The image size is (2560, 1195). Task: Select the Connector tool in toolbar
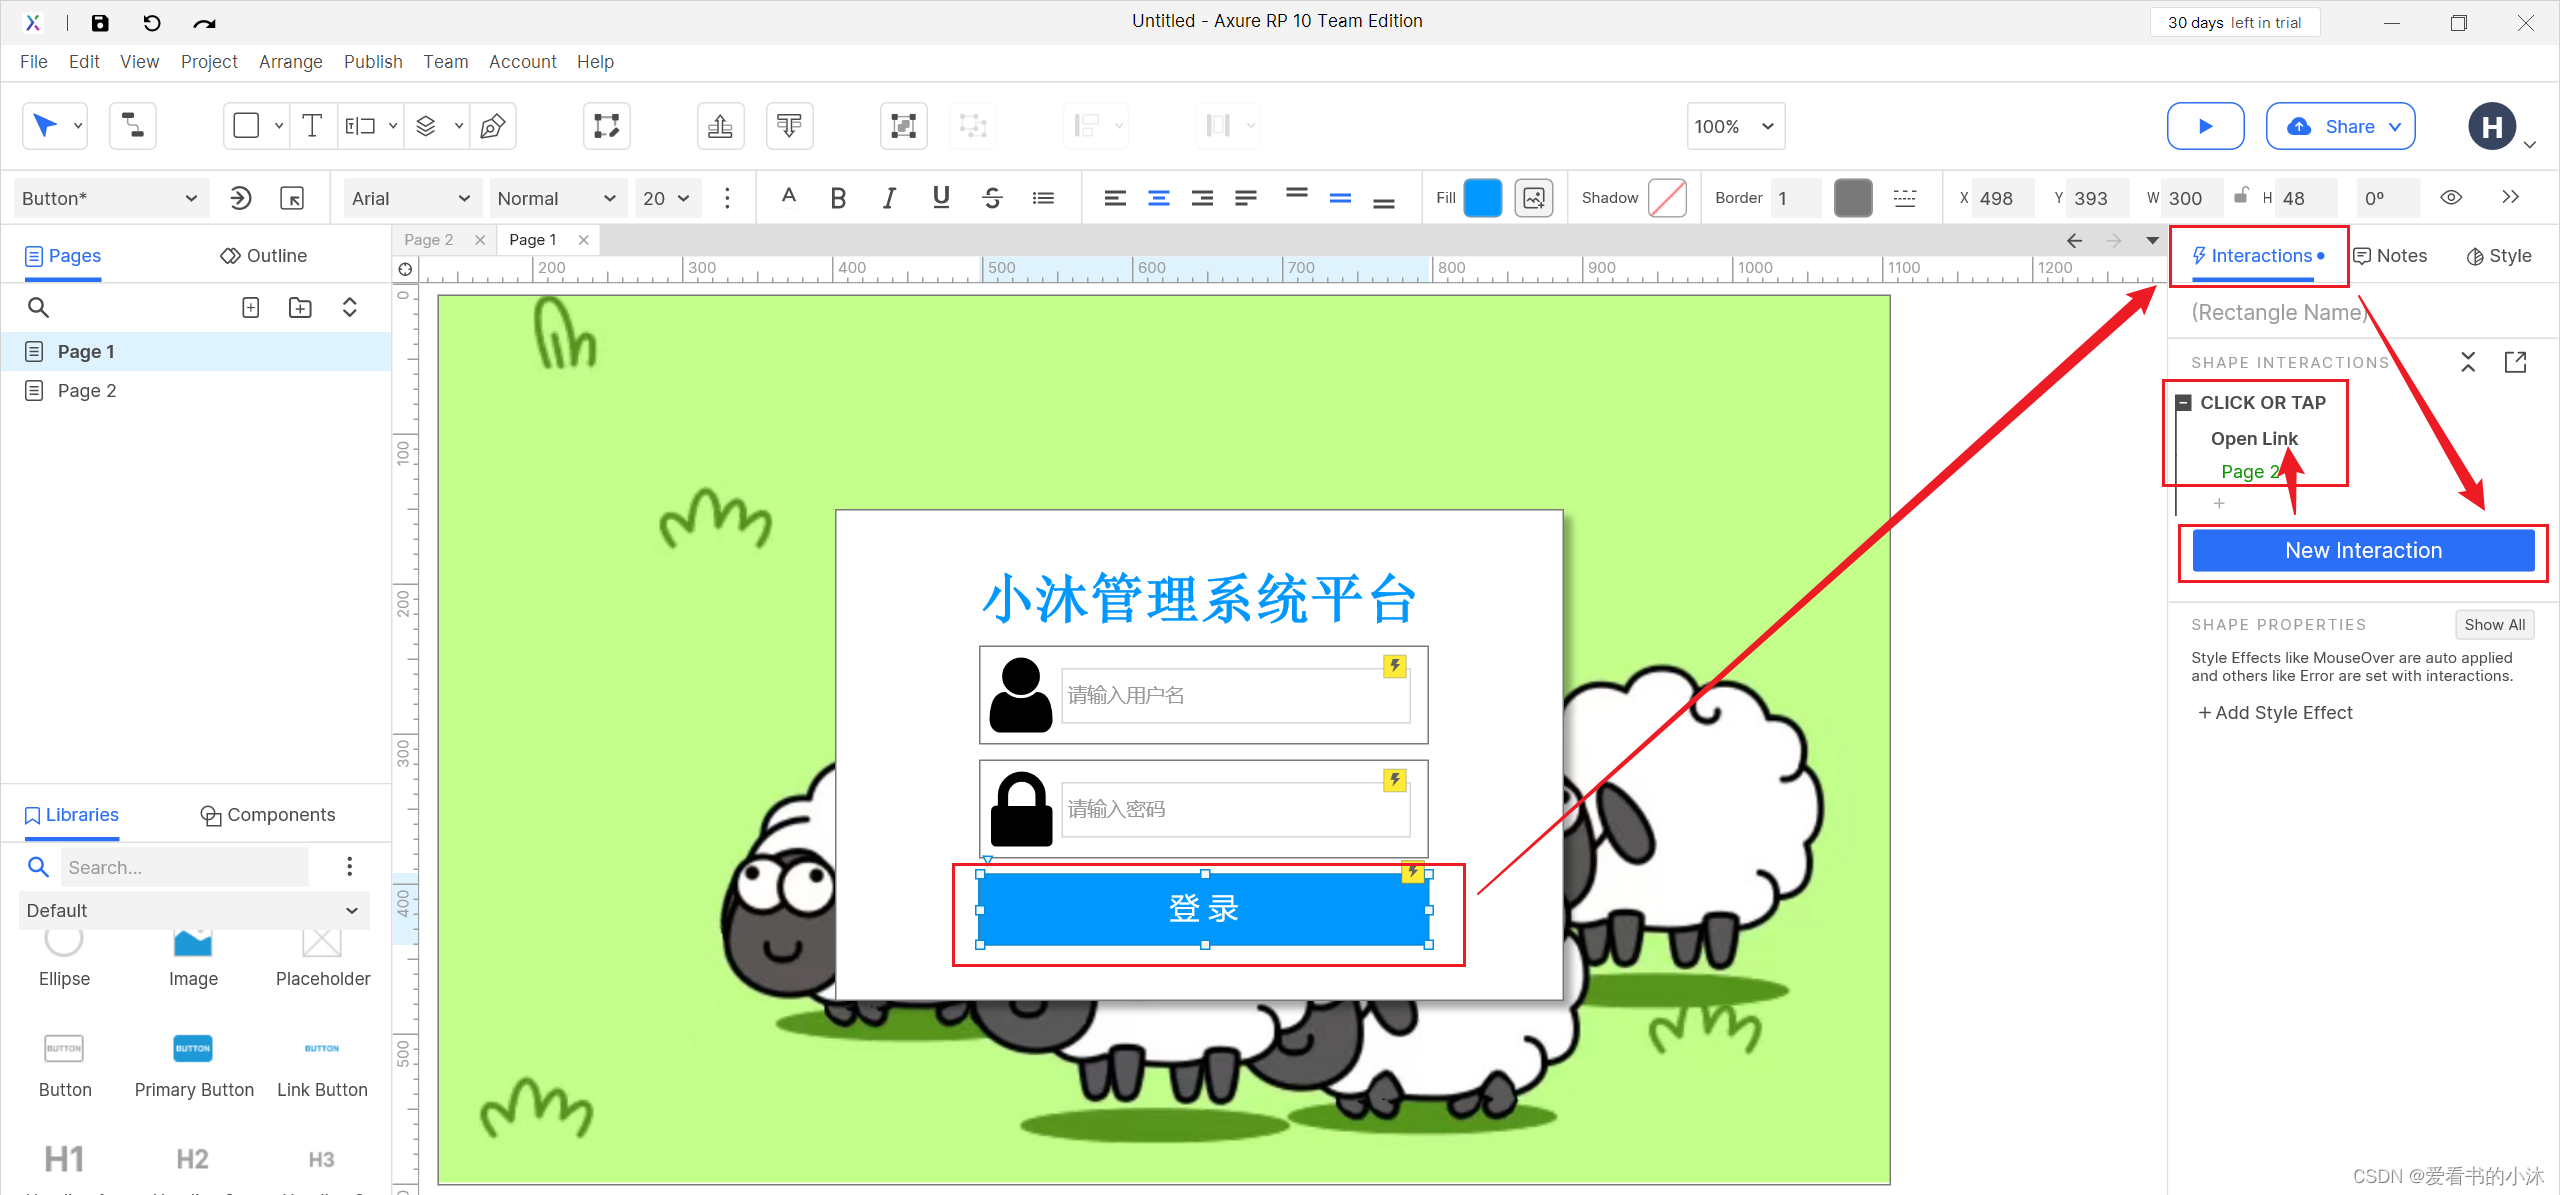tap(132, 126)
